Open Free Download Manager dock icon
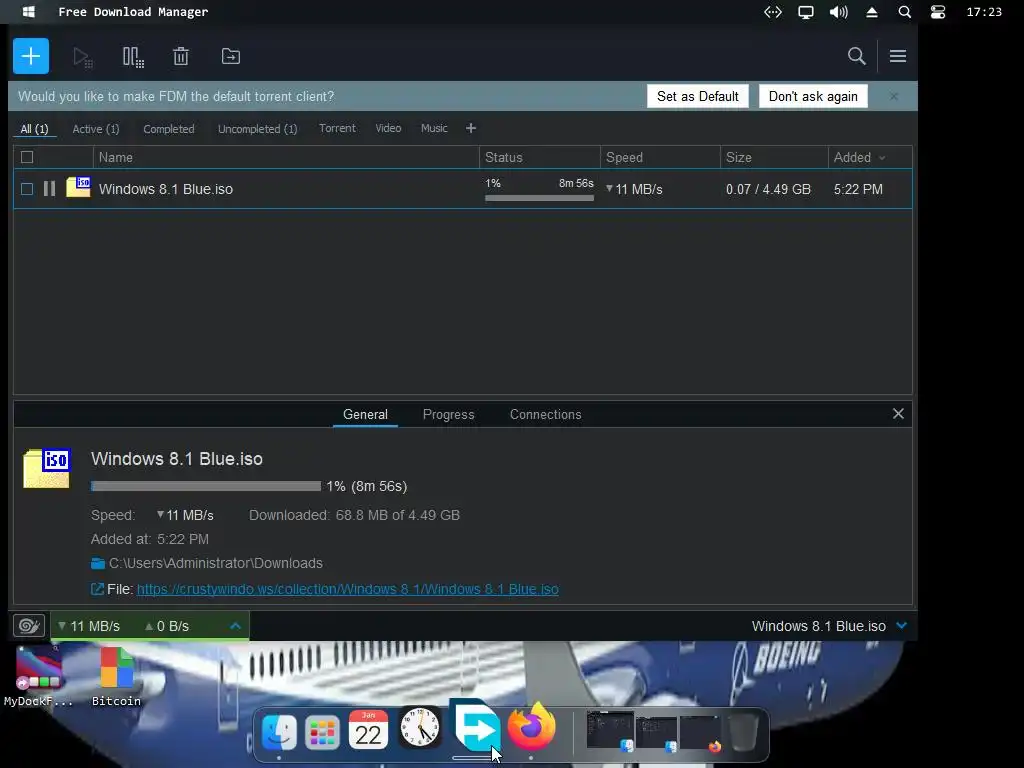The width and height of the screenshot is (1024, 768). tap(475, 725)
